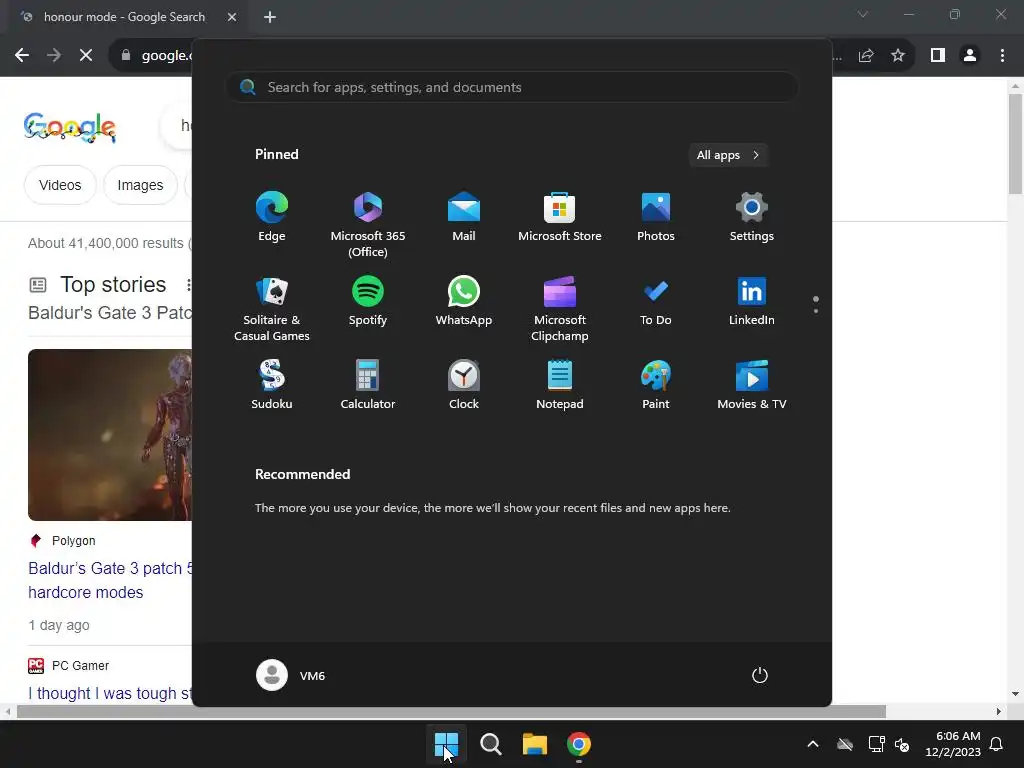Image resolution: width=1024 pixels, height=768 pixels.
Task: Open taskbar Search
Action: coord(490,744)
